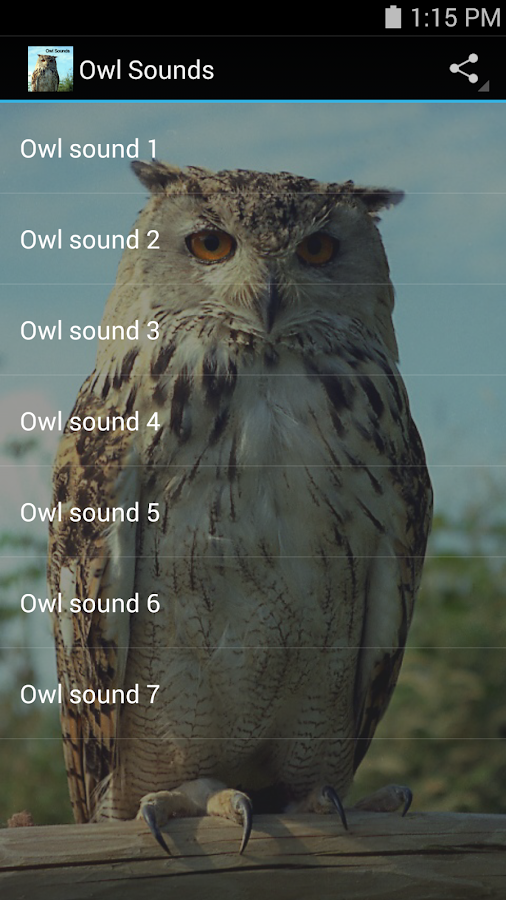Click the wooden perch at the bottom
This screenshot has height=900, width=506.
253,855
